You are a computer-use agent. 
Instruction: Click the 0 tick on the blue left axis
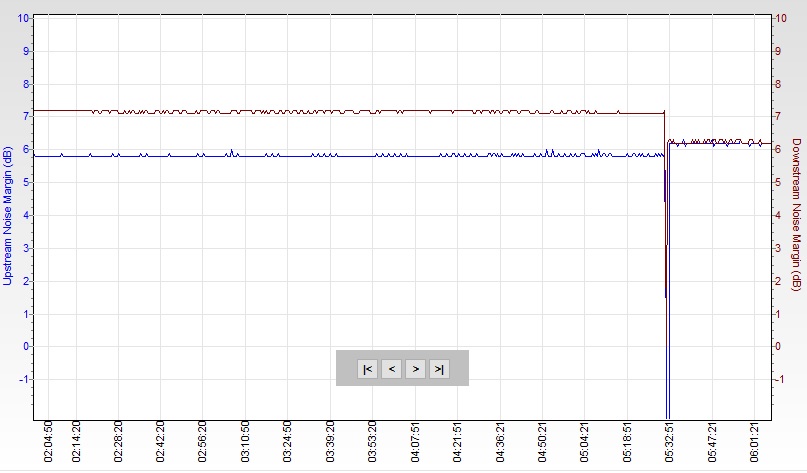tap(27, 346)
